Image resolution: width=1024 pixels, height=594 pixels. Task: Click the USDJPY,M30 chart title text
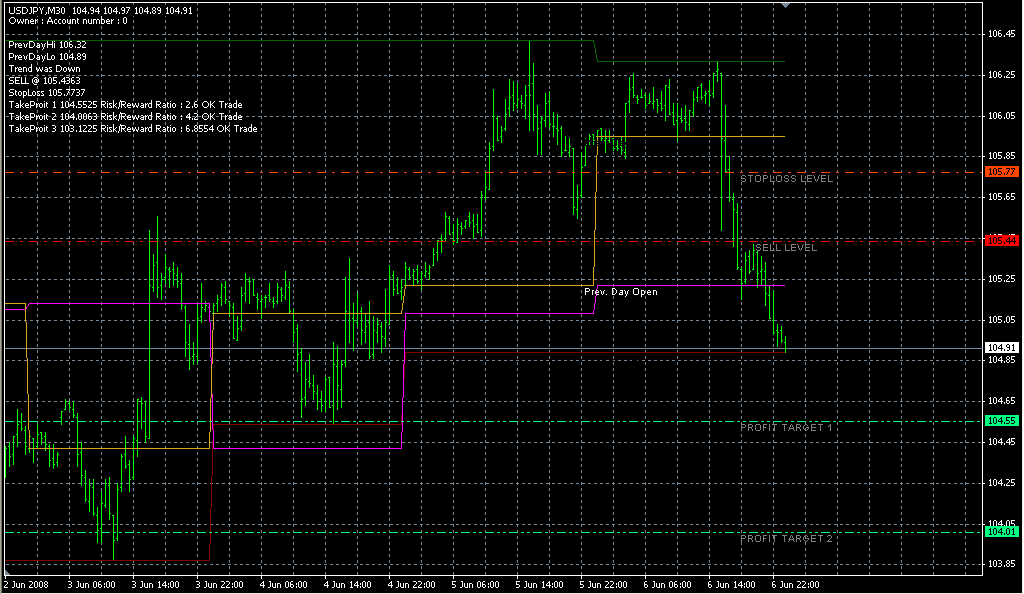click(x=37, y=10)
